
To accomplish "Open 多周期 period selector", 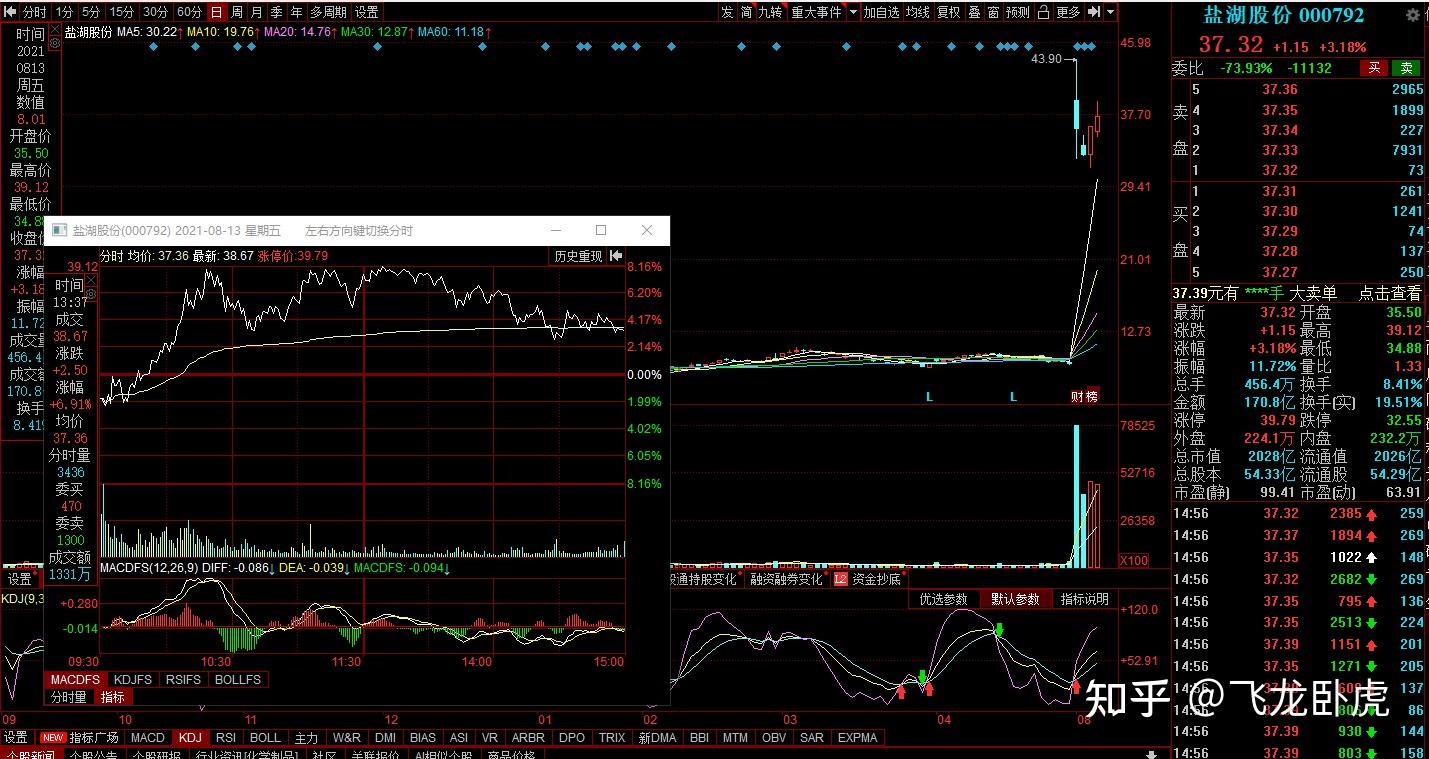I will pos(328,12).
